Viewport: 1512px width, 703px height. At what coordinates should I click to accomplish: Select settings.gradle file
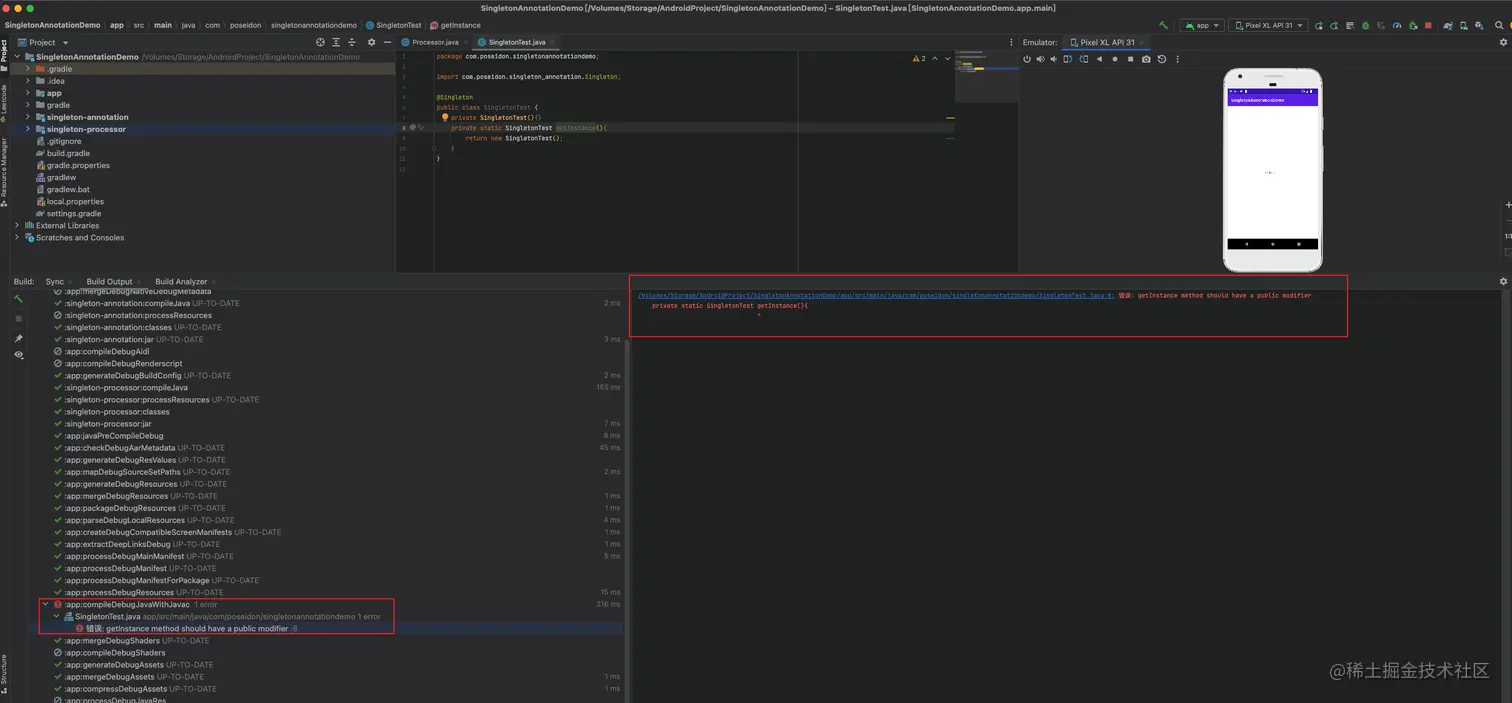74,213
